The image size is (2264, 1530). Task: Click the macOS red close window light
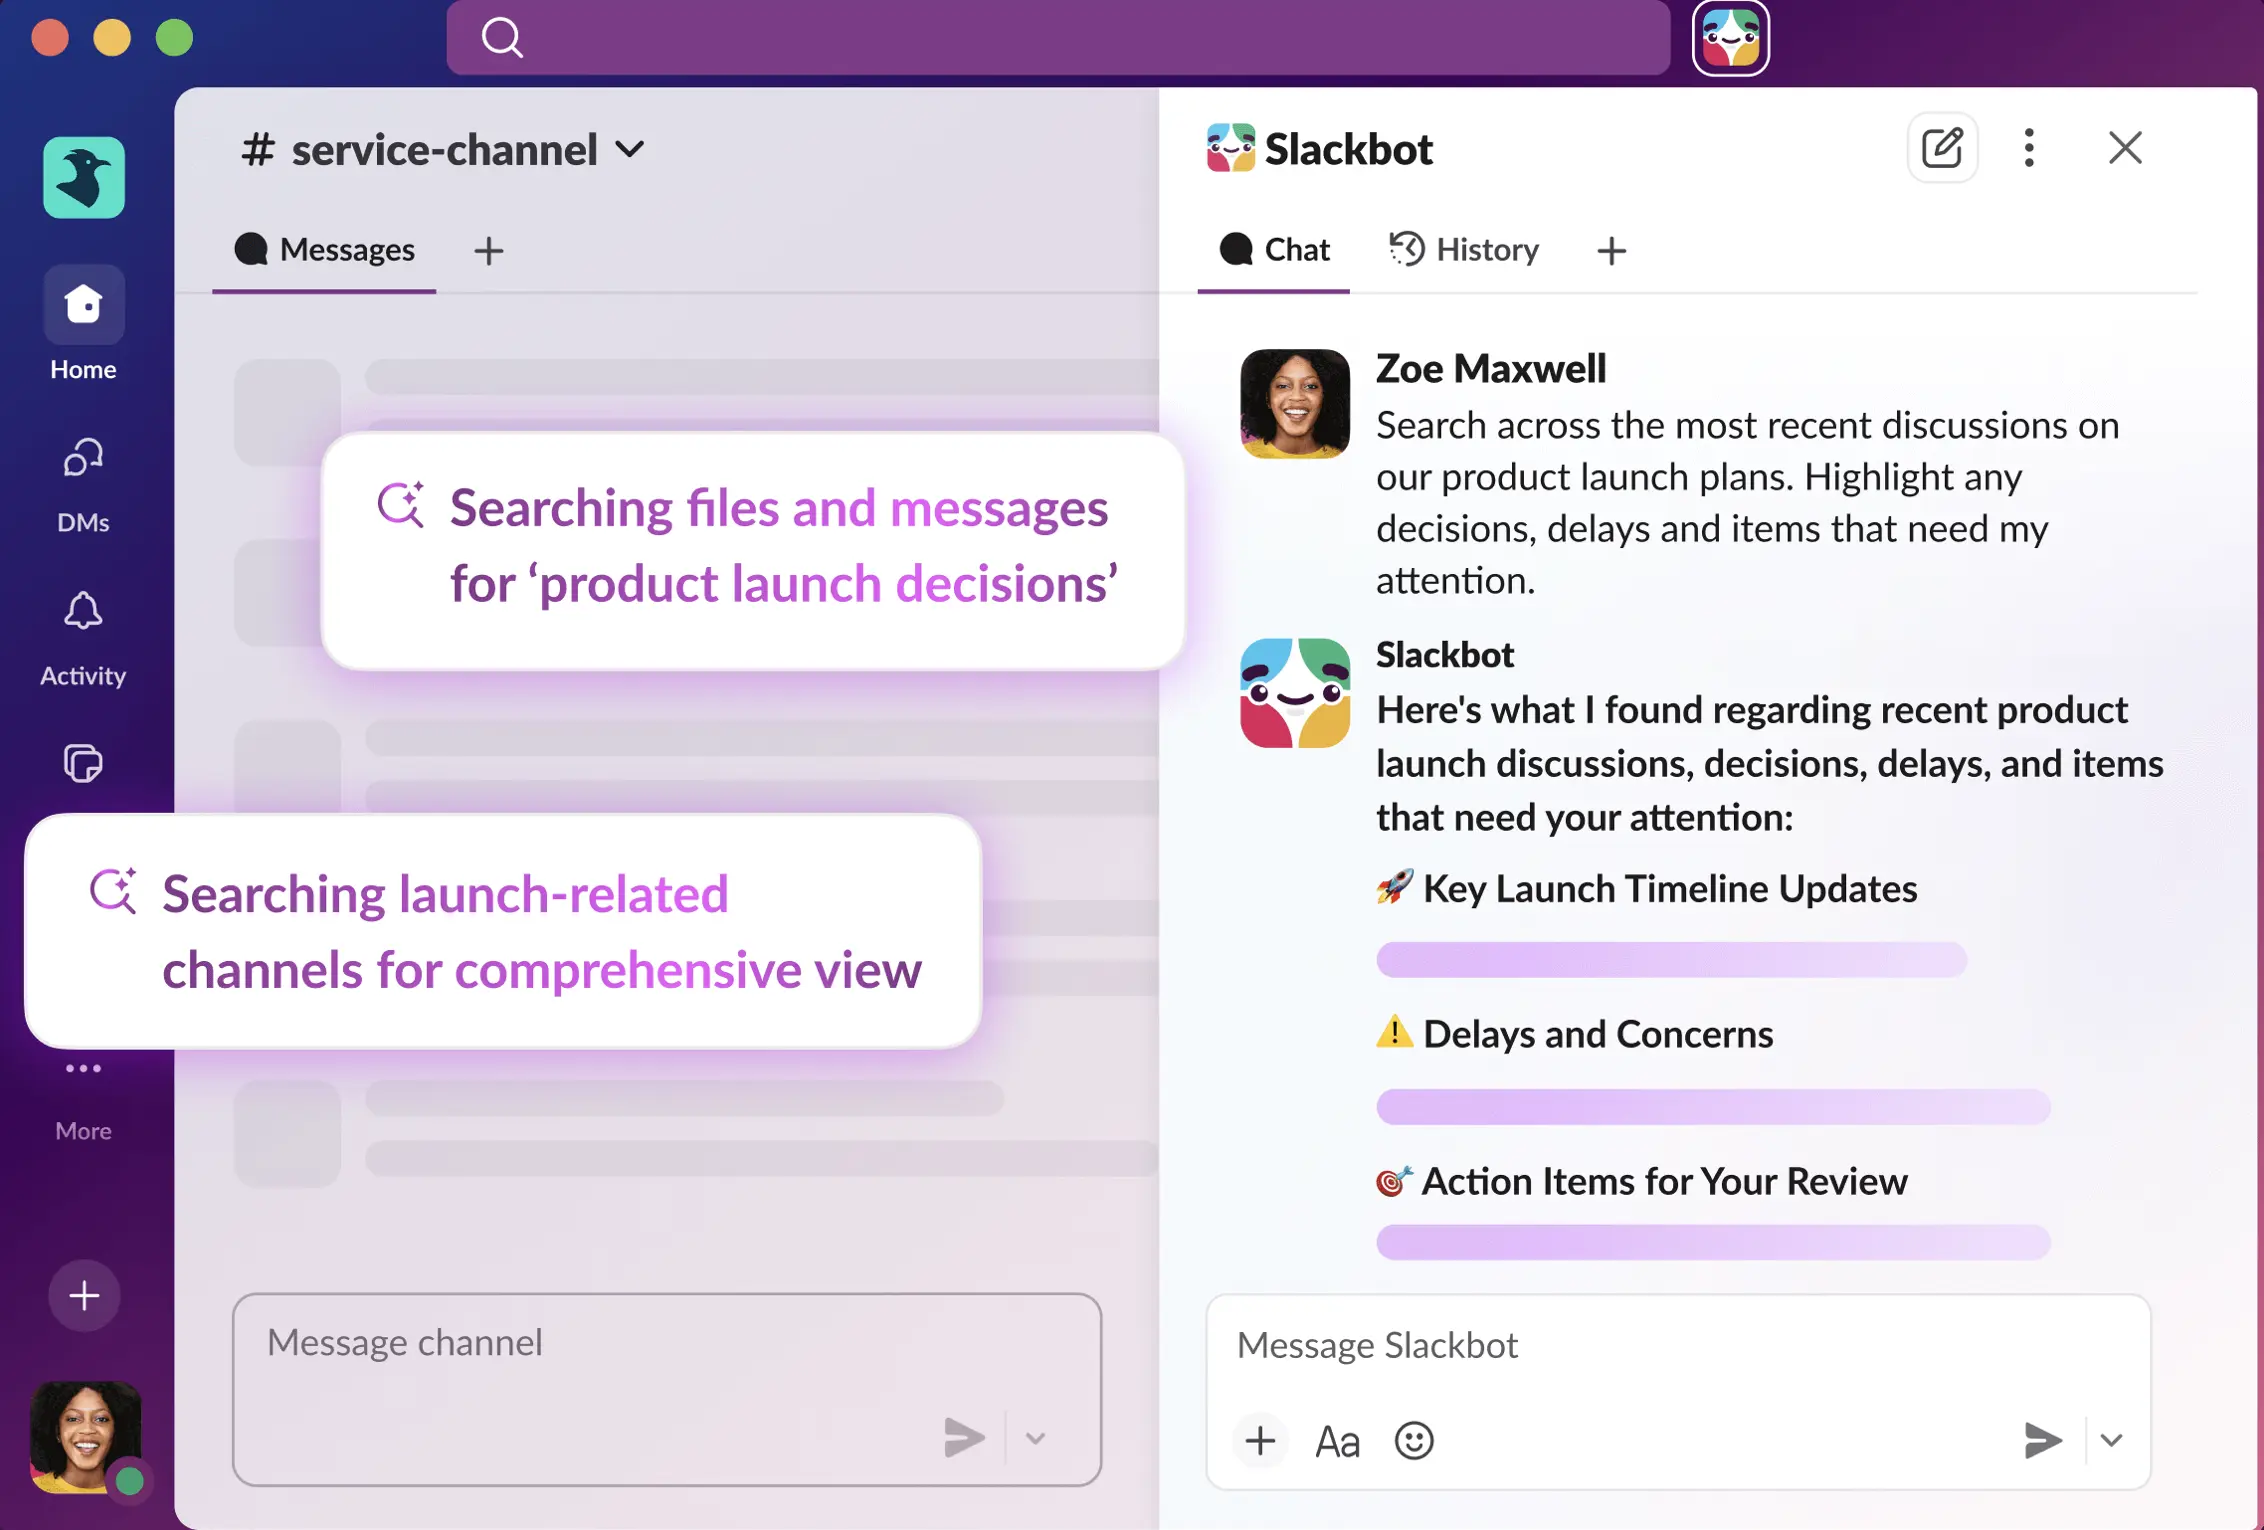pos(50,38)
